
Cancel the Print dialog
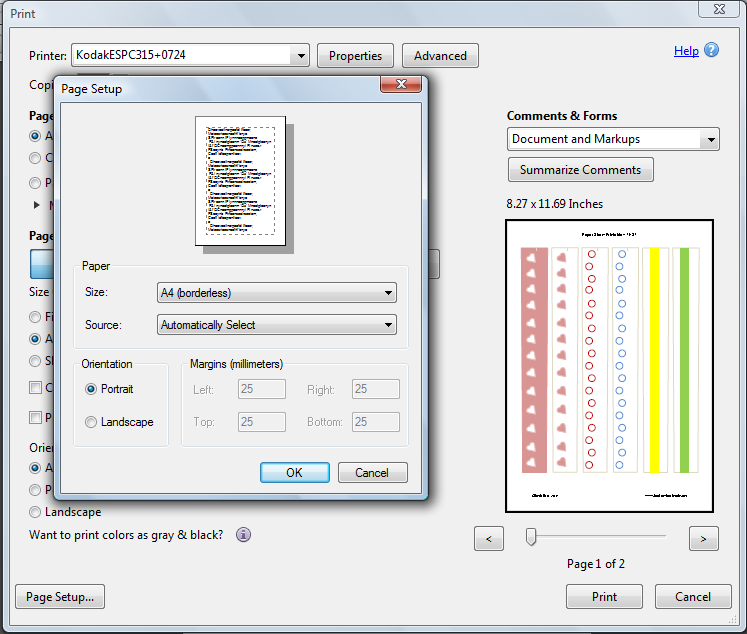pyautogui.click(x=693, y=596)
